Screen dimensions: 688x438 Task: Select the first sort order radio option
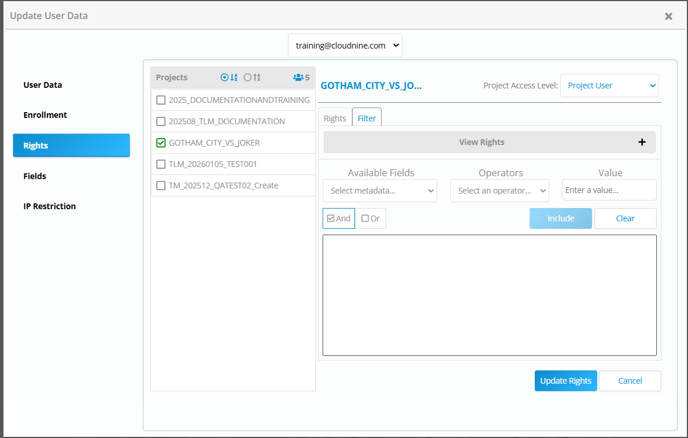pyautogui.click(x=225, y=77)
